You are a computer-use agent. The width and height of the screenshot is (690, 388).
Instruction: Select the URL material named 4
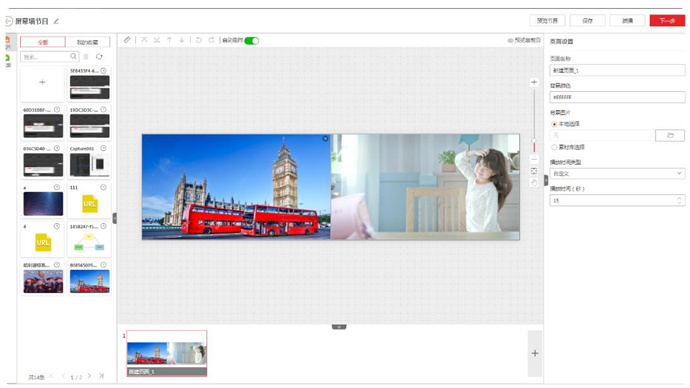[43, 242]
